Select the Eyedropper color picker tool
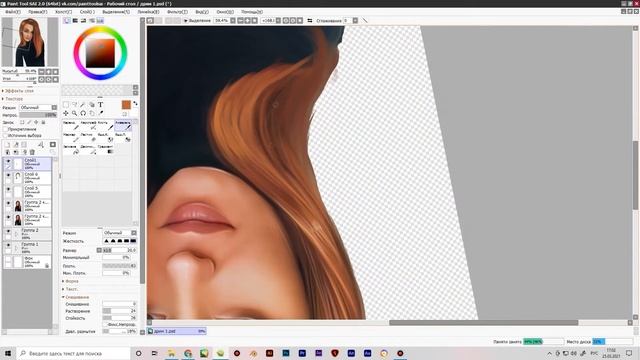Image resolution: width=640 pixels, height=360 pixels. [x=100, y=113]
